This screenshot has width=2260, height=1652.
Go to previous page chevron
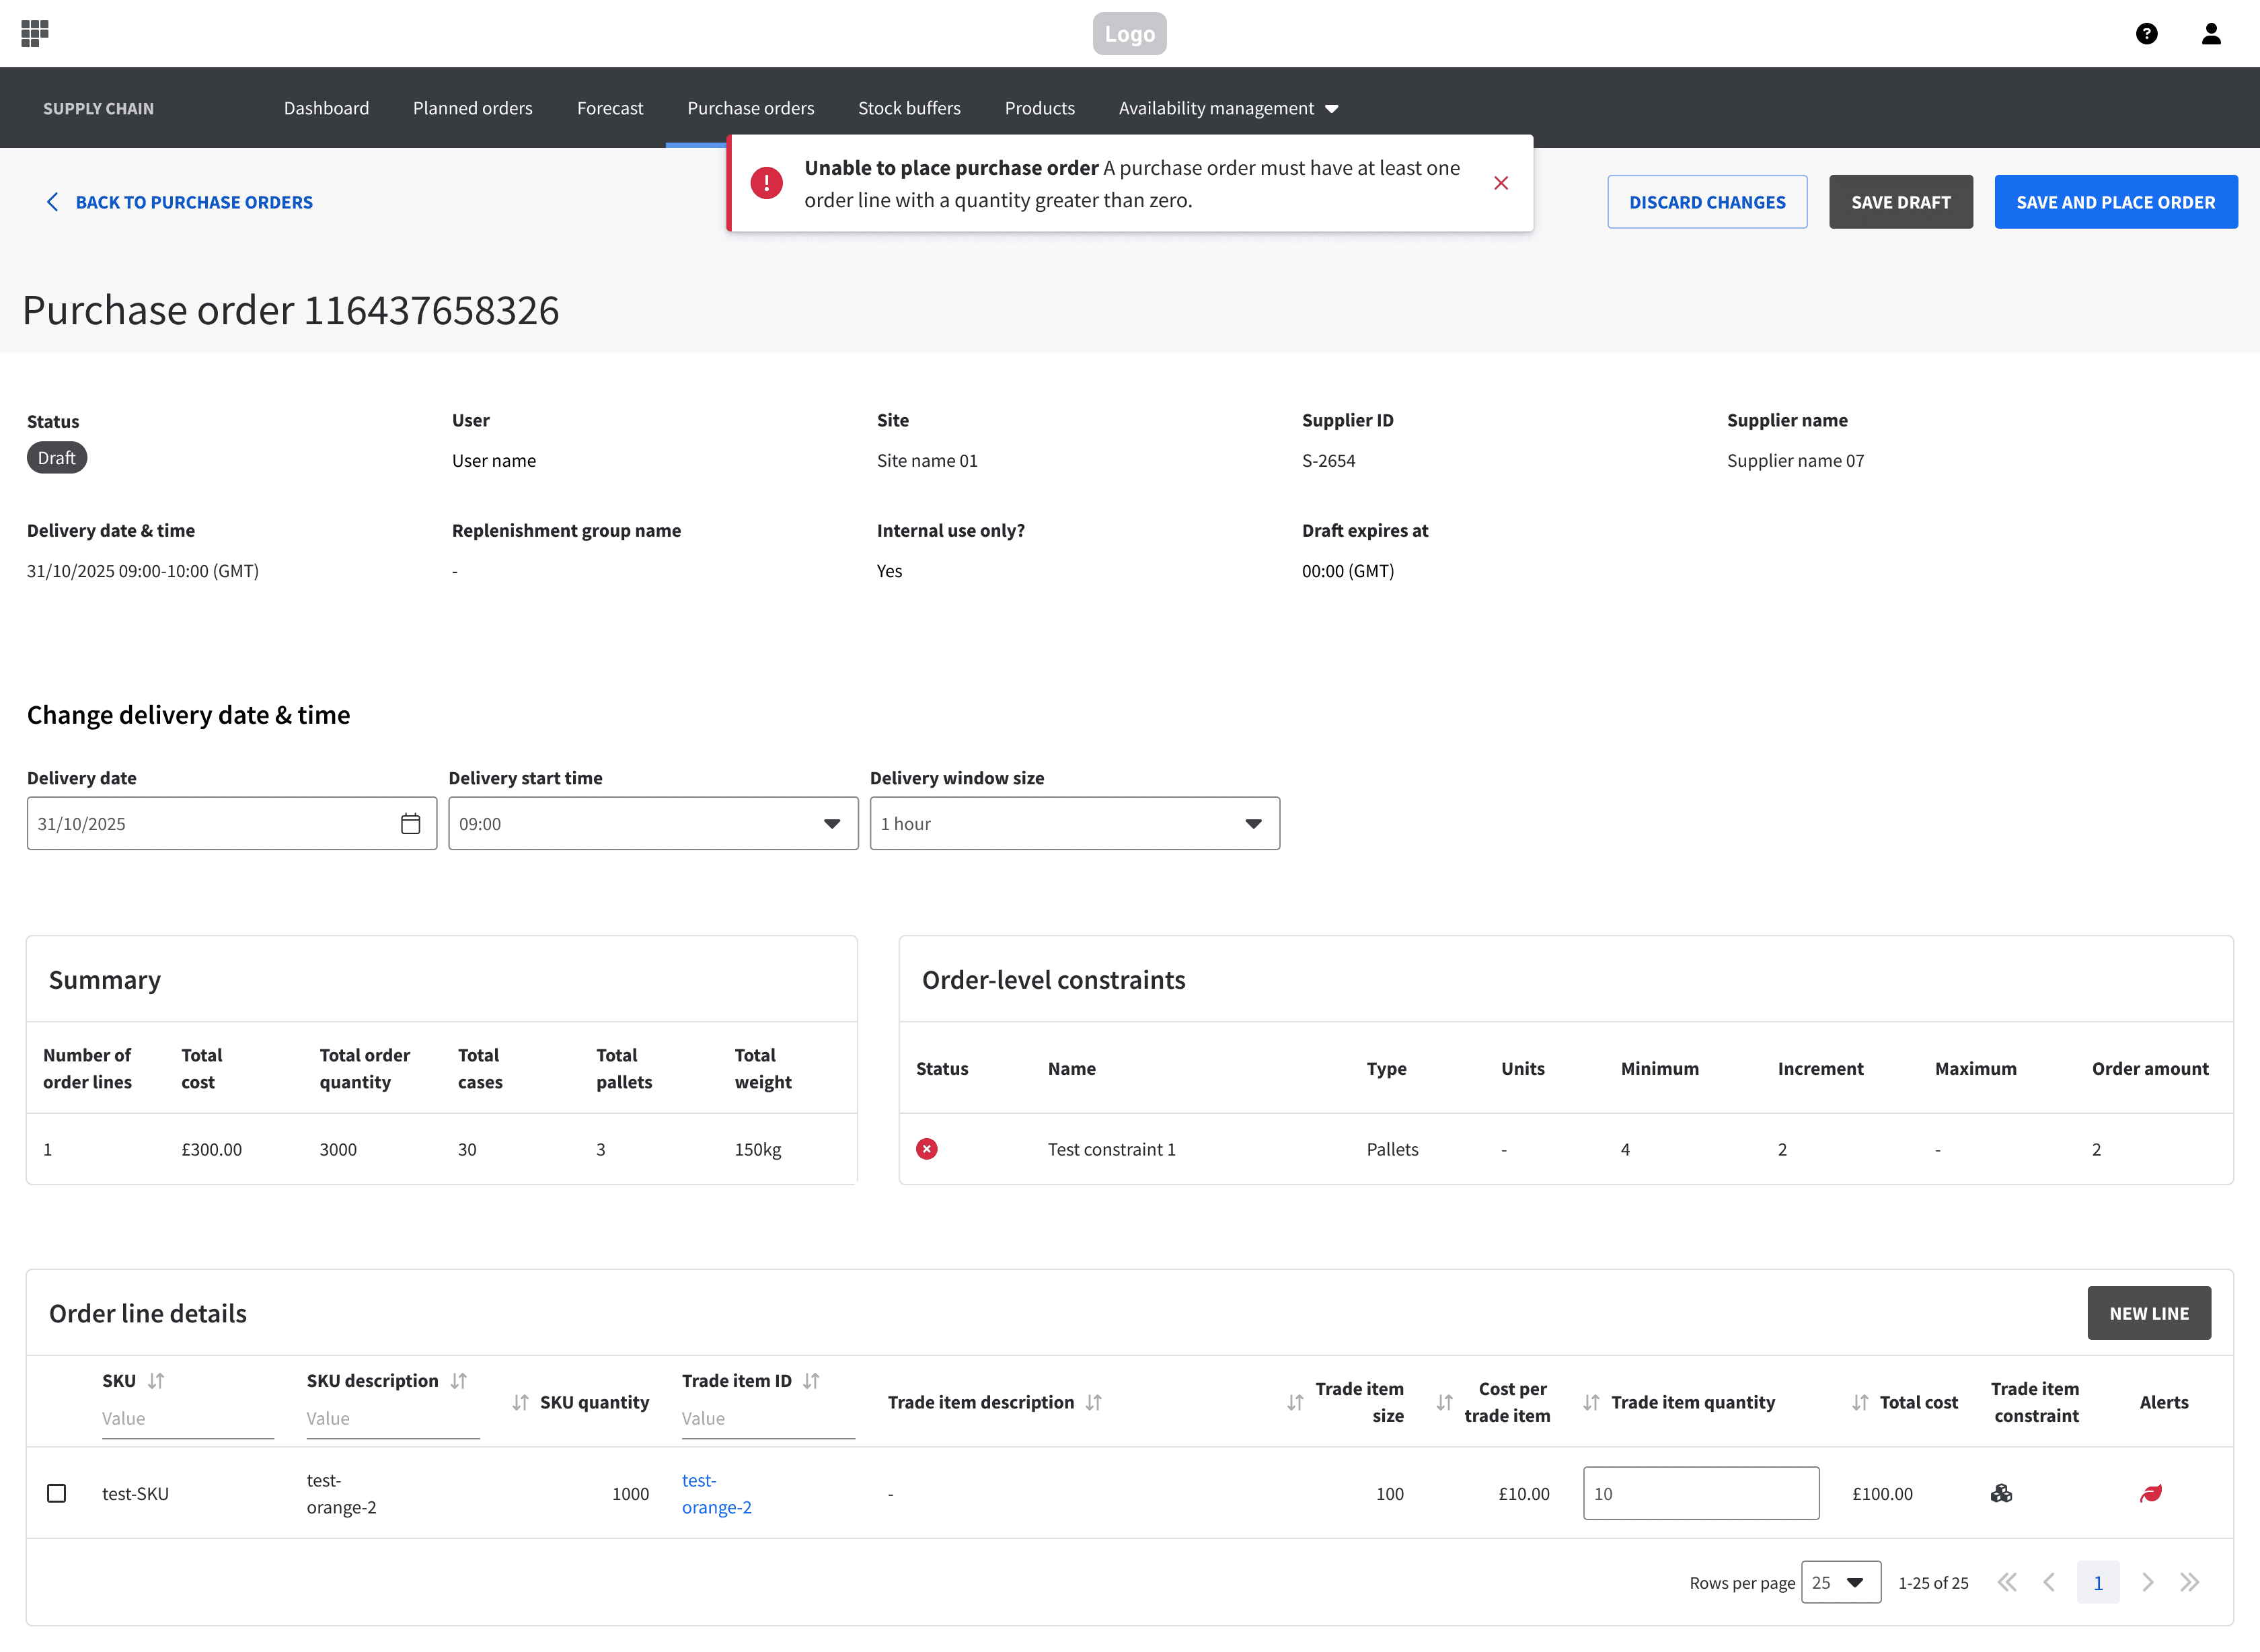coord(2049,1582)
